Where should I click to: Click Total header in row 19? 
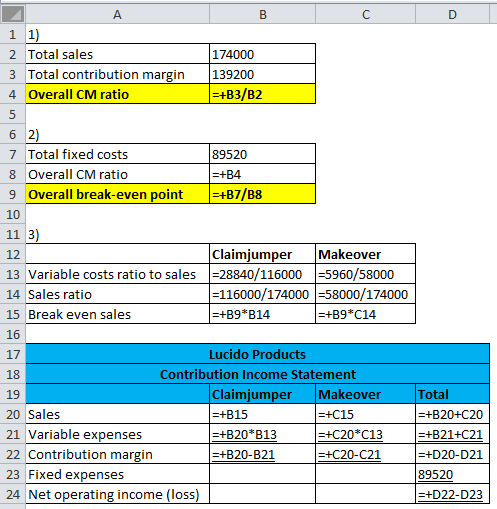click(x=453, y=394)
